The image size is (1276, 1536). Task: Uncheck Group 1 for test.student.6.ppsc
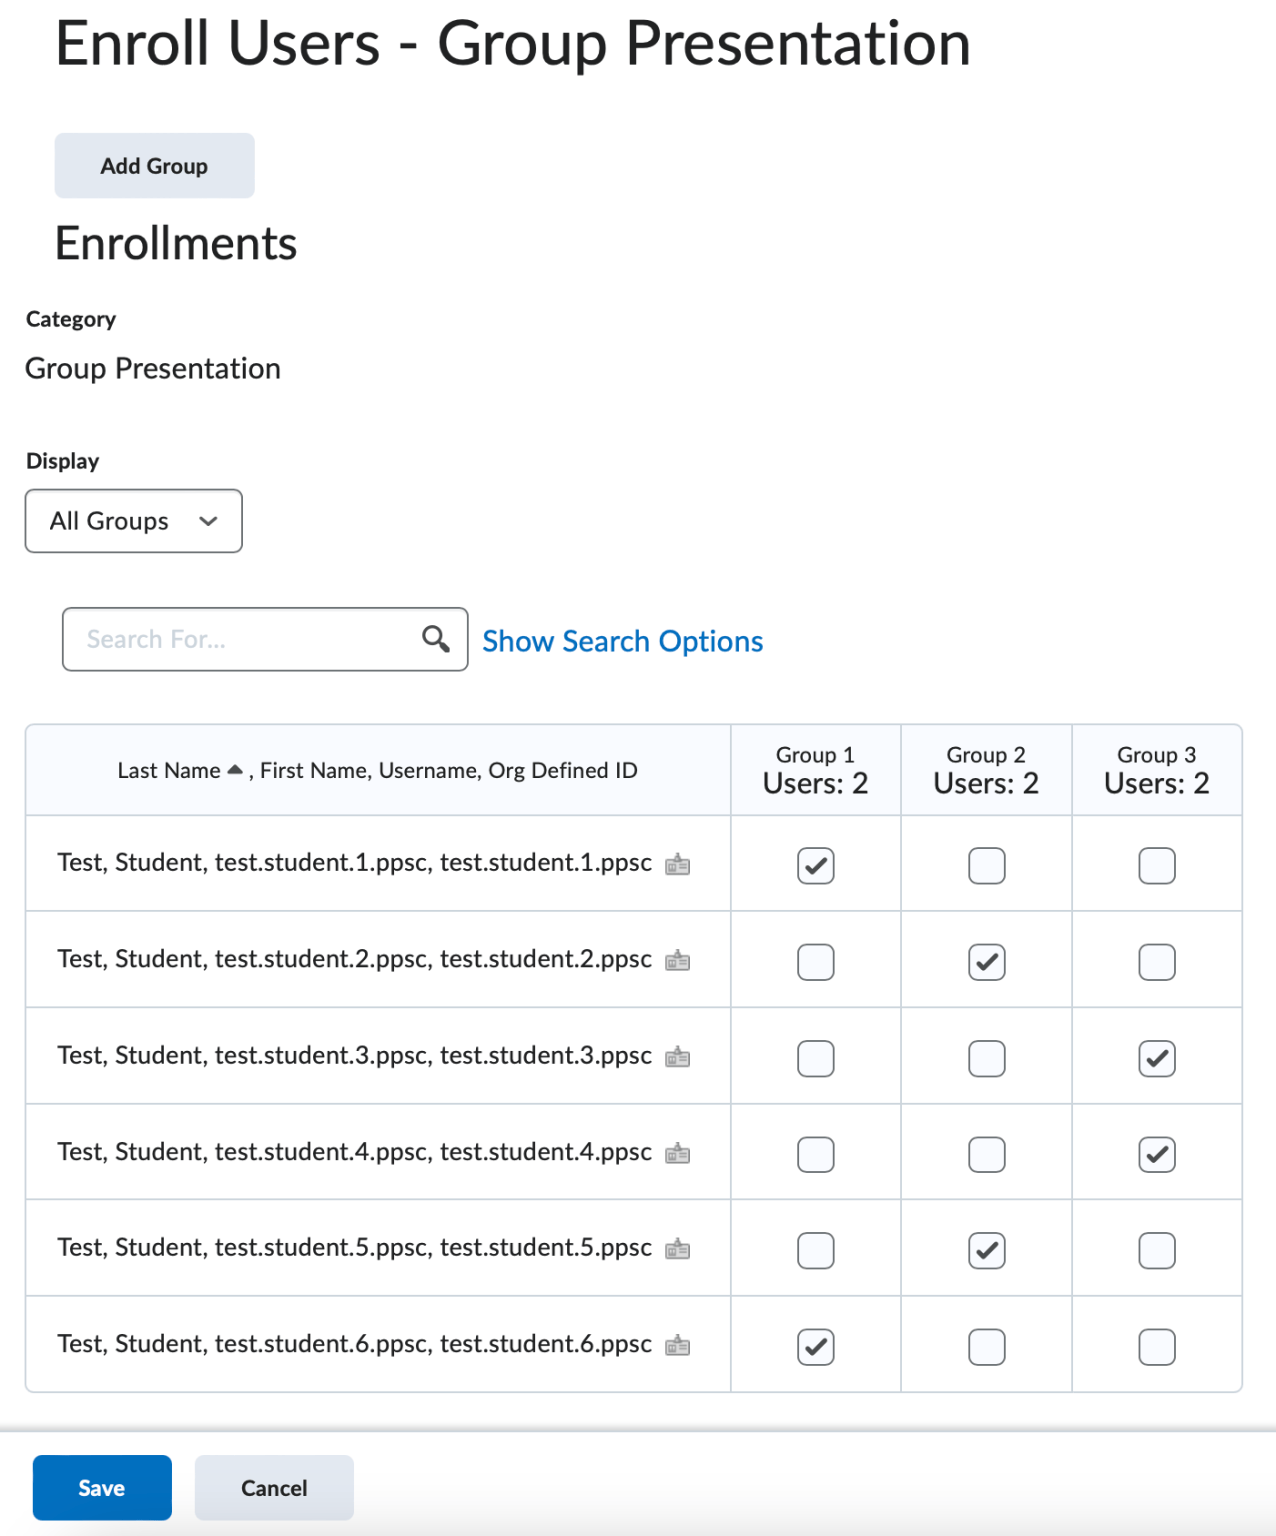[x=816, y=1347]
